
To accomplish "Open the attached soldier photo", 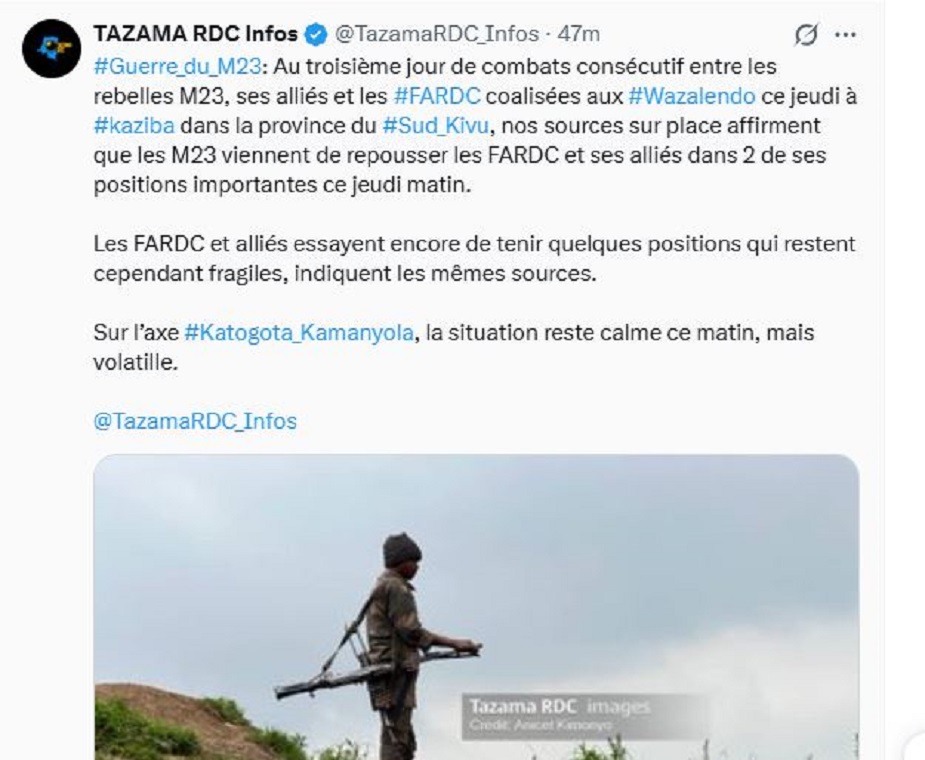I will tap(476, 607).
